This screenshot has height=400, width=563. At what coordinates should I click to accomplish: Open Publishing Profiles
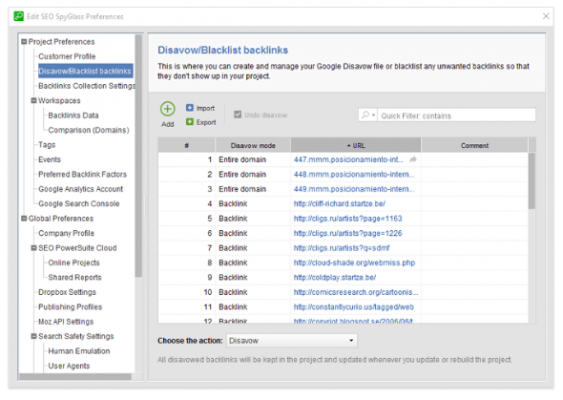tap(70, 307)
